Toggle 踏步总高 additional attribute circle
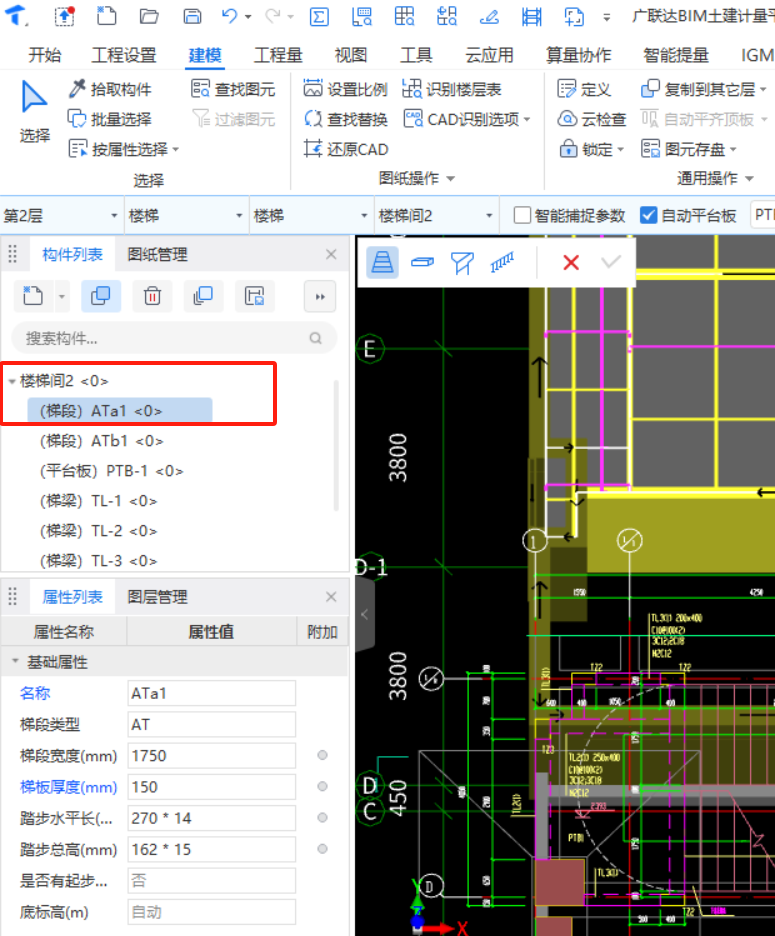Viewport: 775px width, 936px height. tap(322, 848)
